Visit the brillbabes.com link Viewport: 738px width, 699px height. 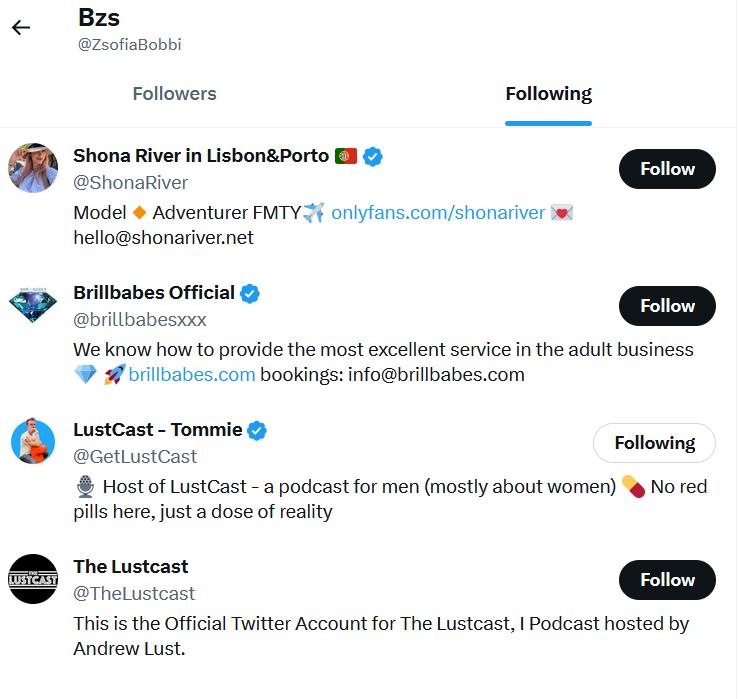click(x=192, y=375)
